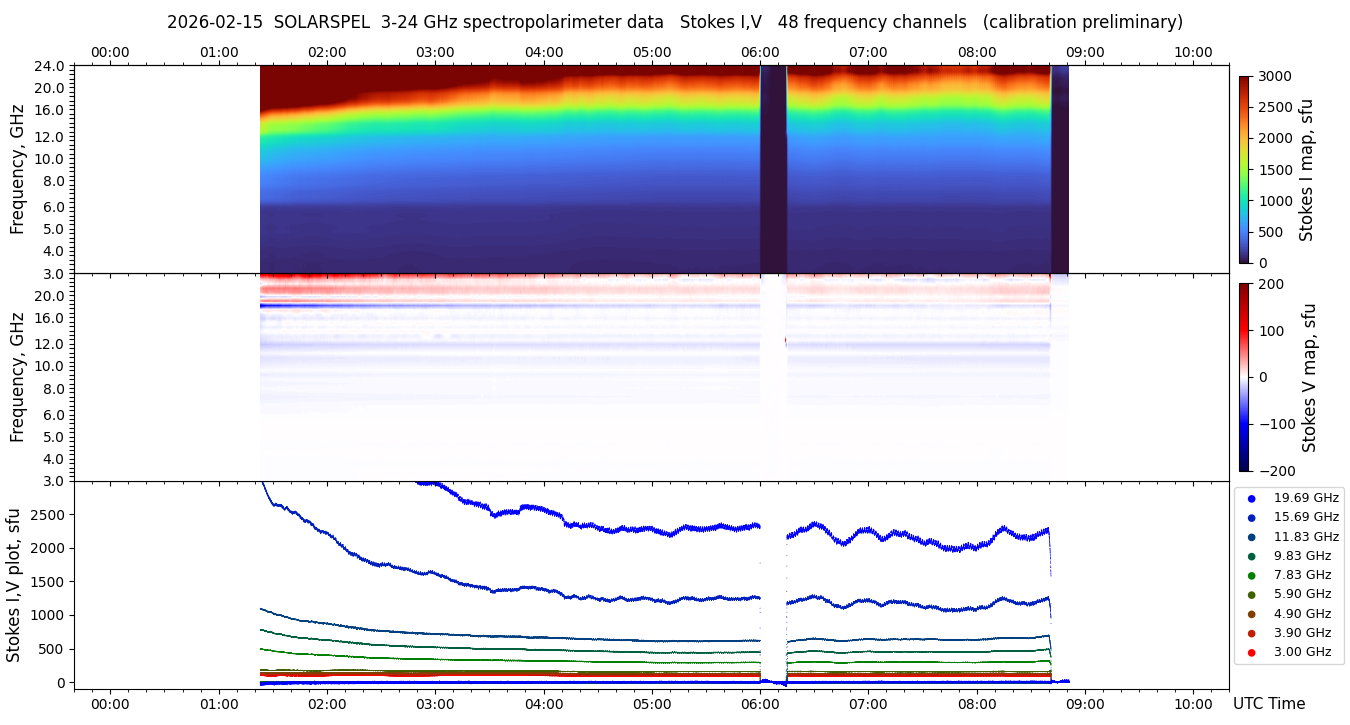
Task: Click the 4.90 GHz brown legend dot
Action: pyautogui.click(x=1251, y=614)
